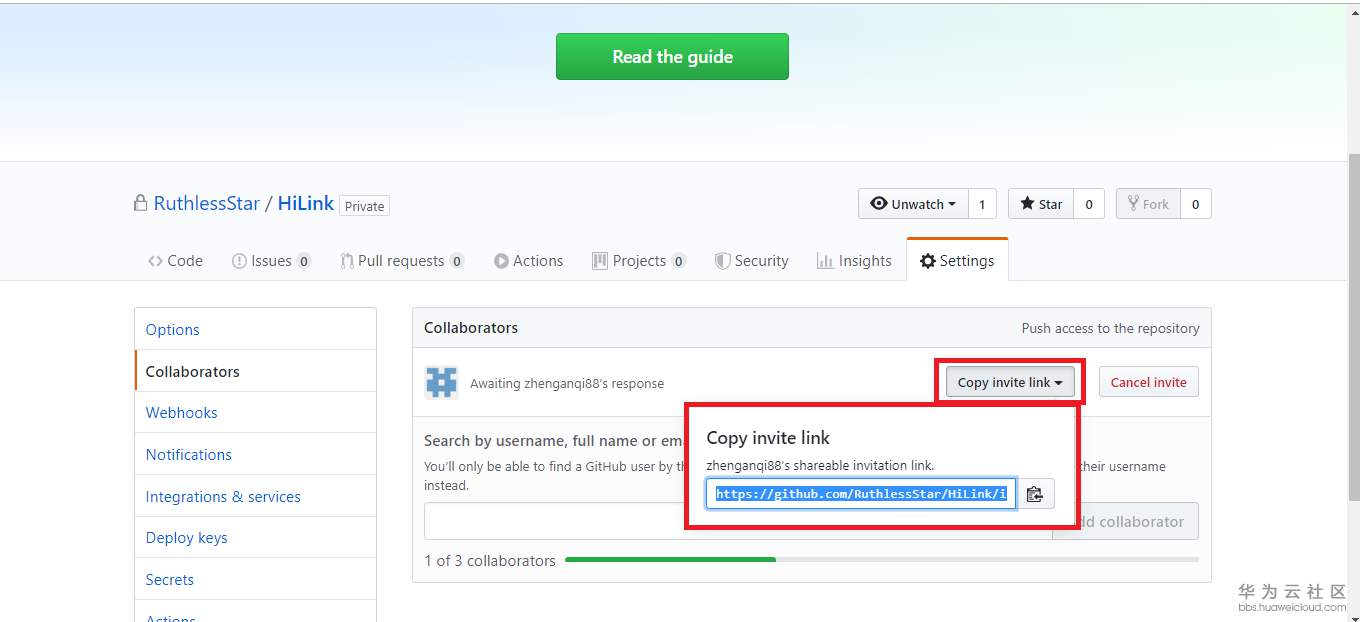Click the clipboard copy icon
Screen dimensions: 1360x622
pos(1035,494)
